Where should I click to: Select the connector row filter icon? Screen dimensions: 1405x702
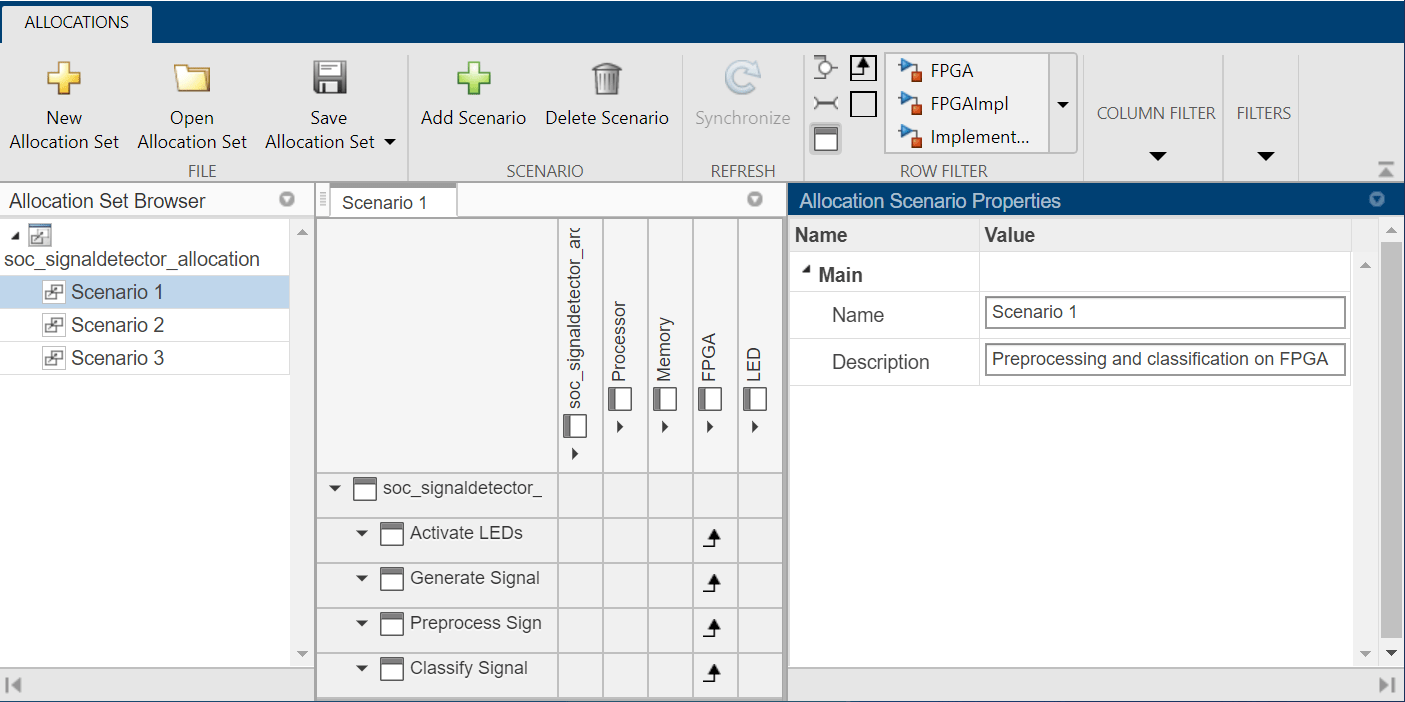click(x=825, y=103)
